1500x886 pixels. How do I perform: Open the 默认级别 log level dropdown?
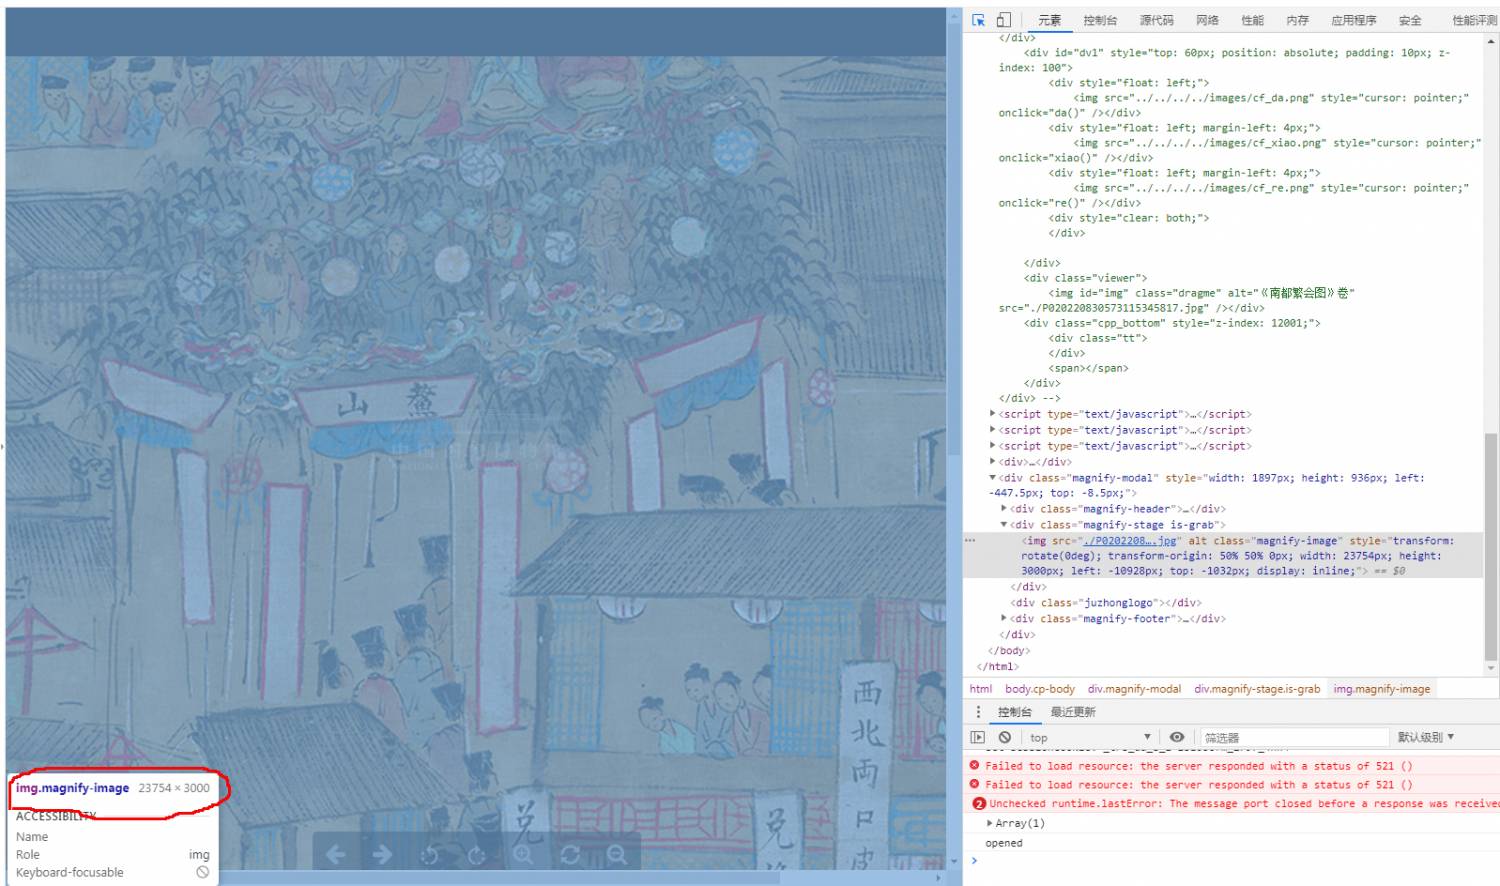[1426, 737]
